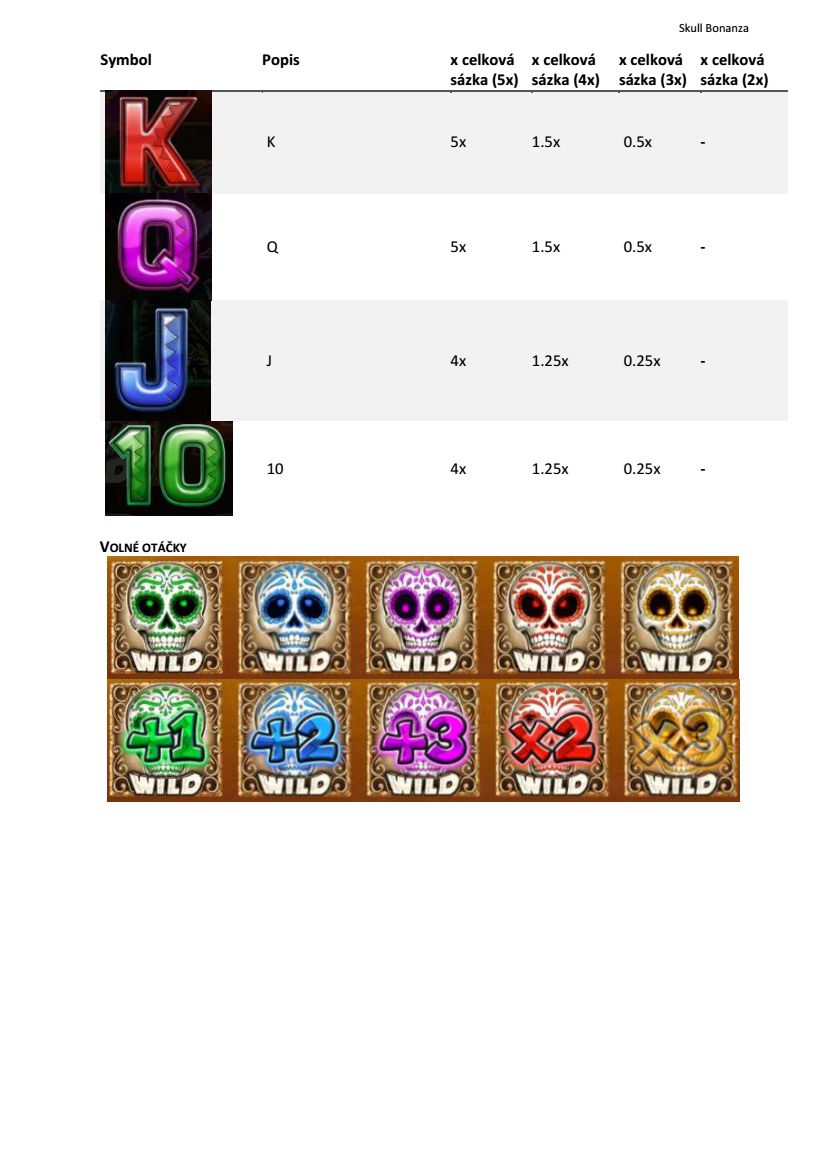Screen dimensions: 827x1170
Task: Click the purple skull WILD icon
Action: [422, 618]
